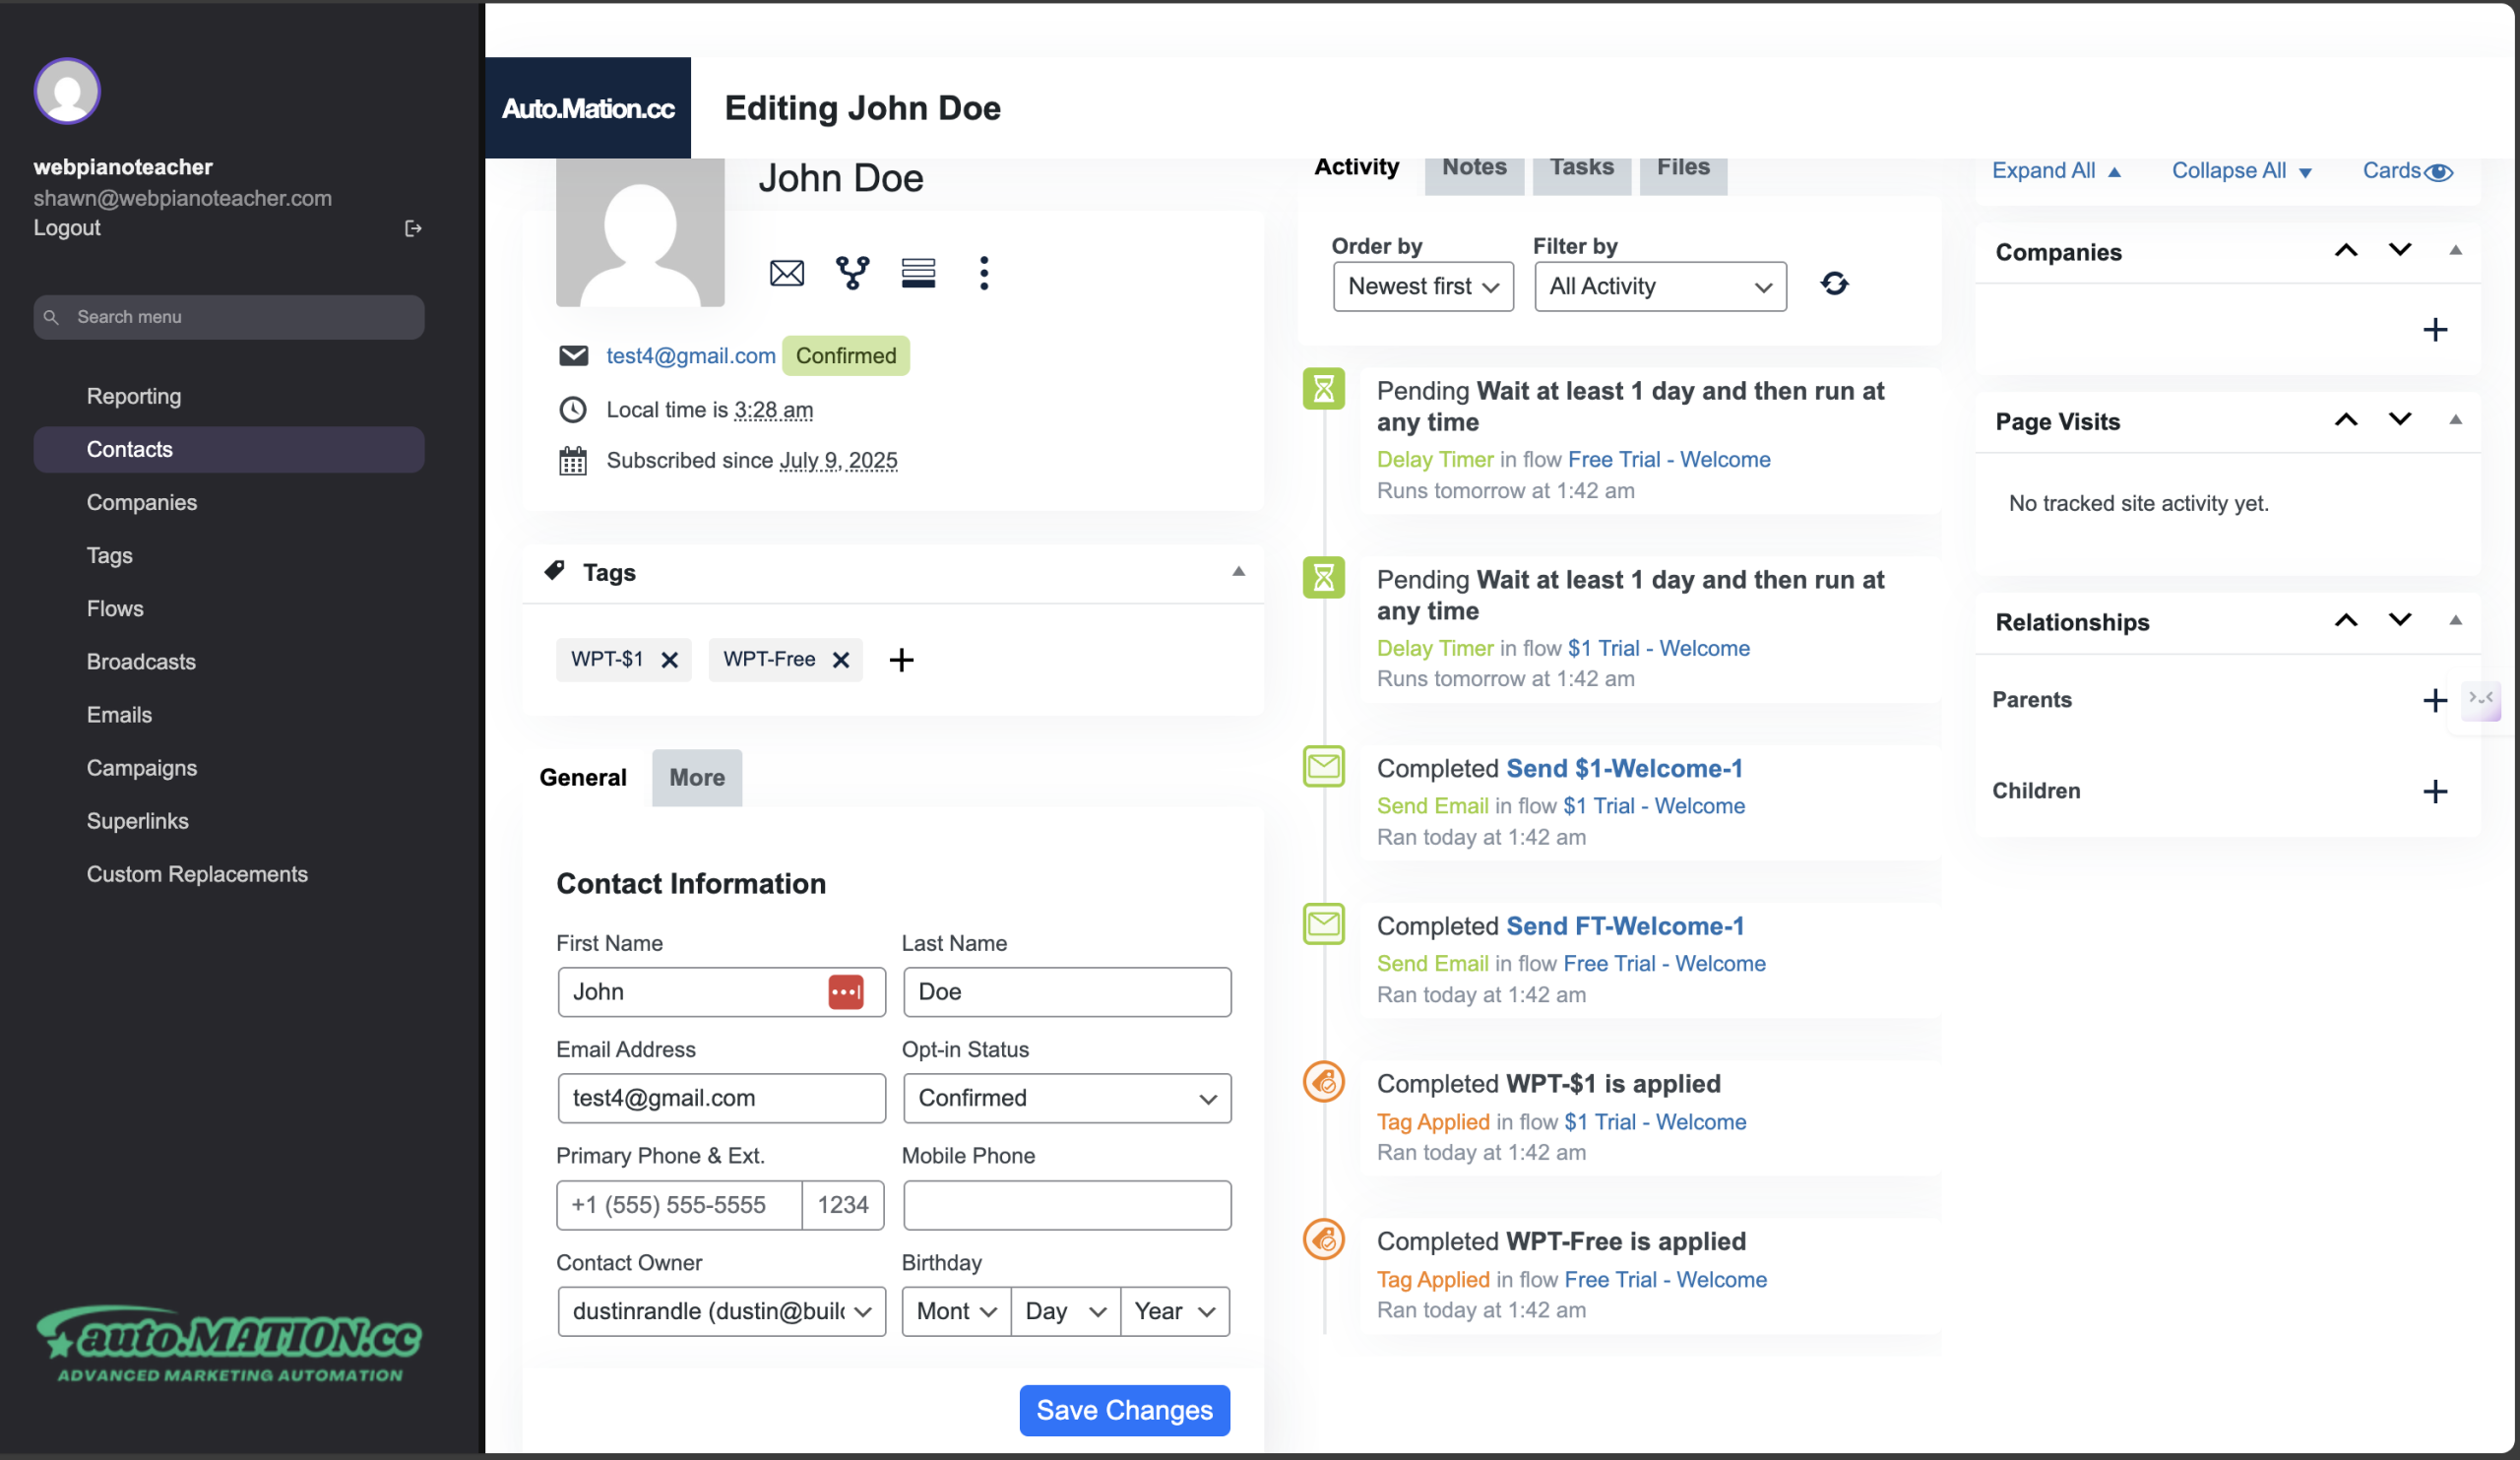The width and height of the screenshot is (2520, 1460).
Task: Add a company with the plus icon
Action: [x=2435, y=330]
